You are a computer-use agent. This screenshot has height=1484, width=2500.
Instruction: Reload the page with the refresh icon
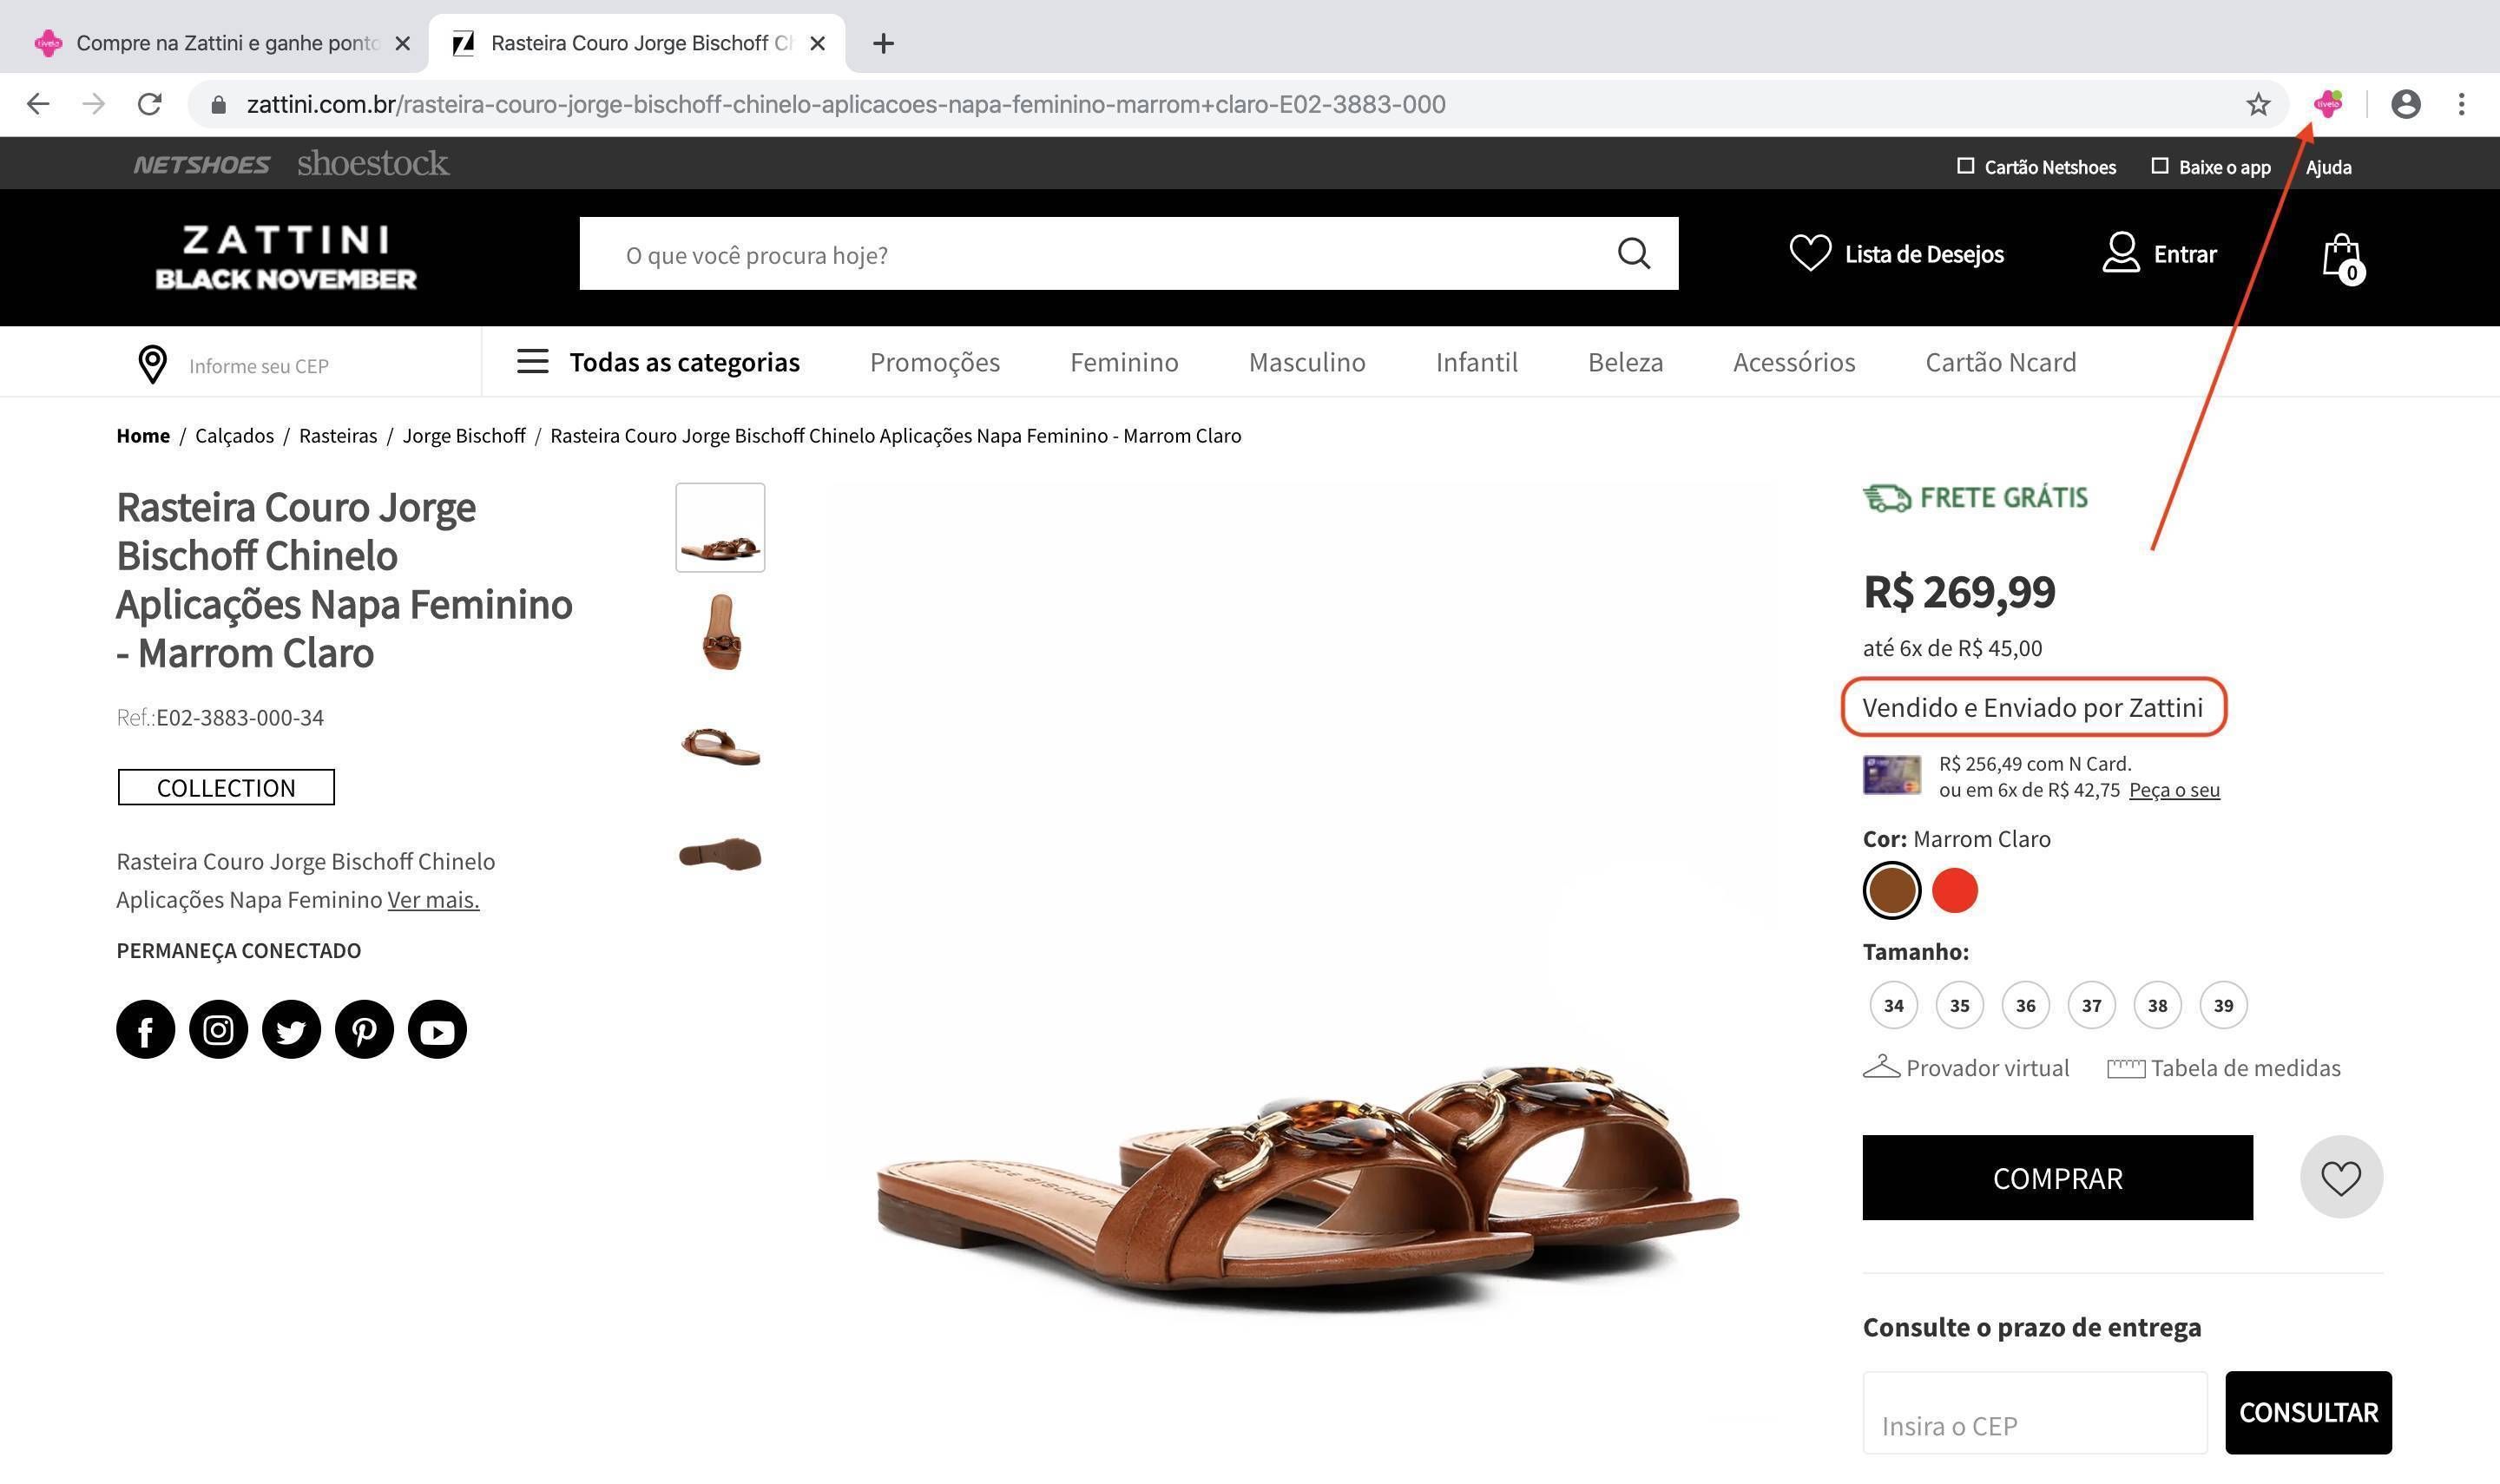(x=149, y=104)
